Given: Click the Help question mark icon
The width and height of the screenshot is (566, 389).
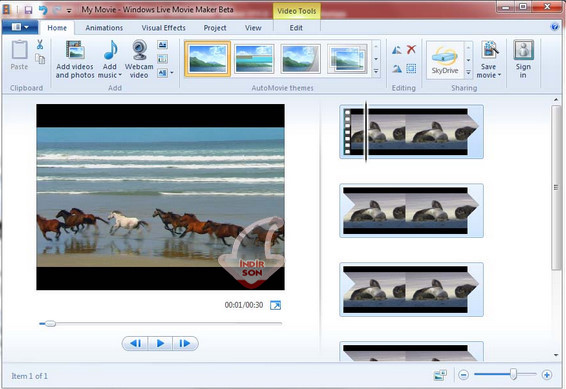Looking at the screenshot, I should point(555,27).
